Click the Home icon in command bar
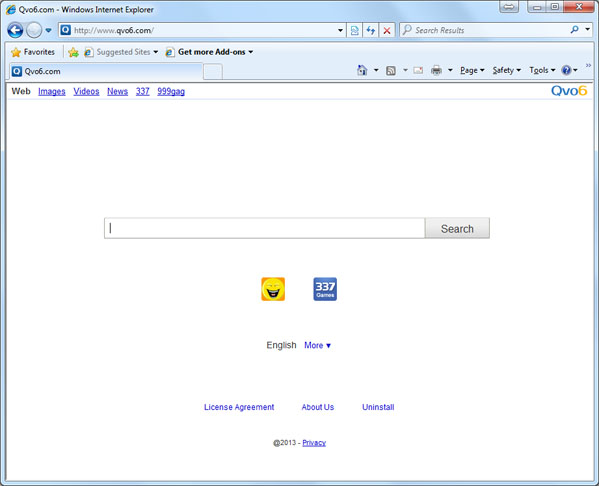Image resolution: width=599 pixels, height=486 pixels. click(362, 70)
